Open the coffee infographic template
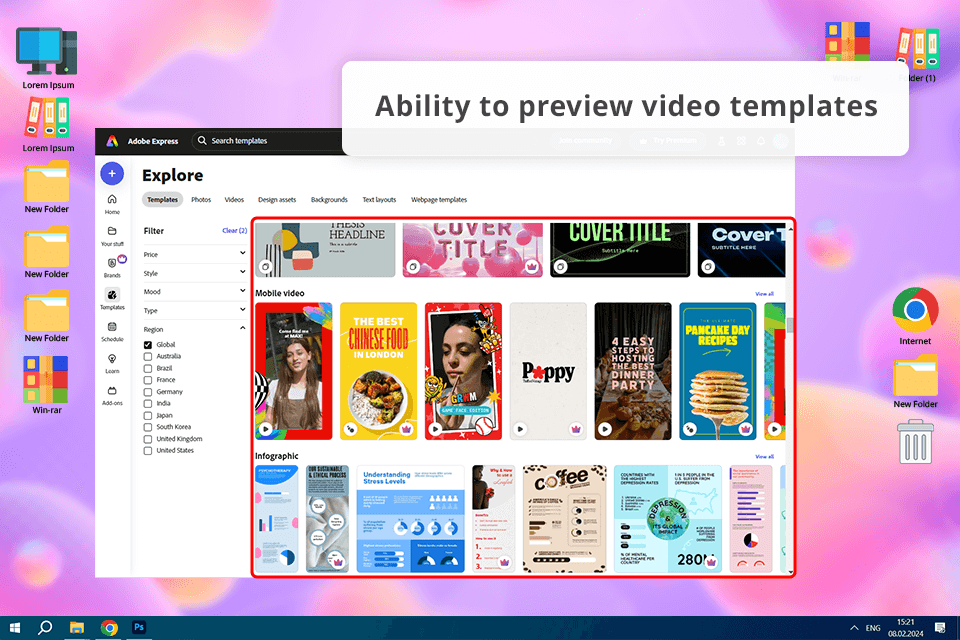Image resolution: width=960 pixels, height=640 pixels. [564, 519]
